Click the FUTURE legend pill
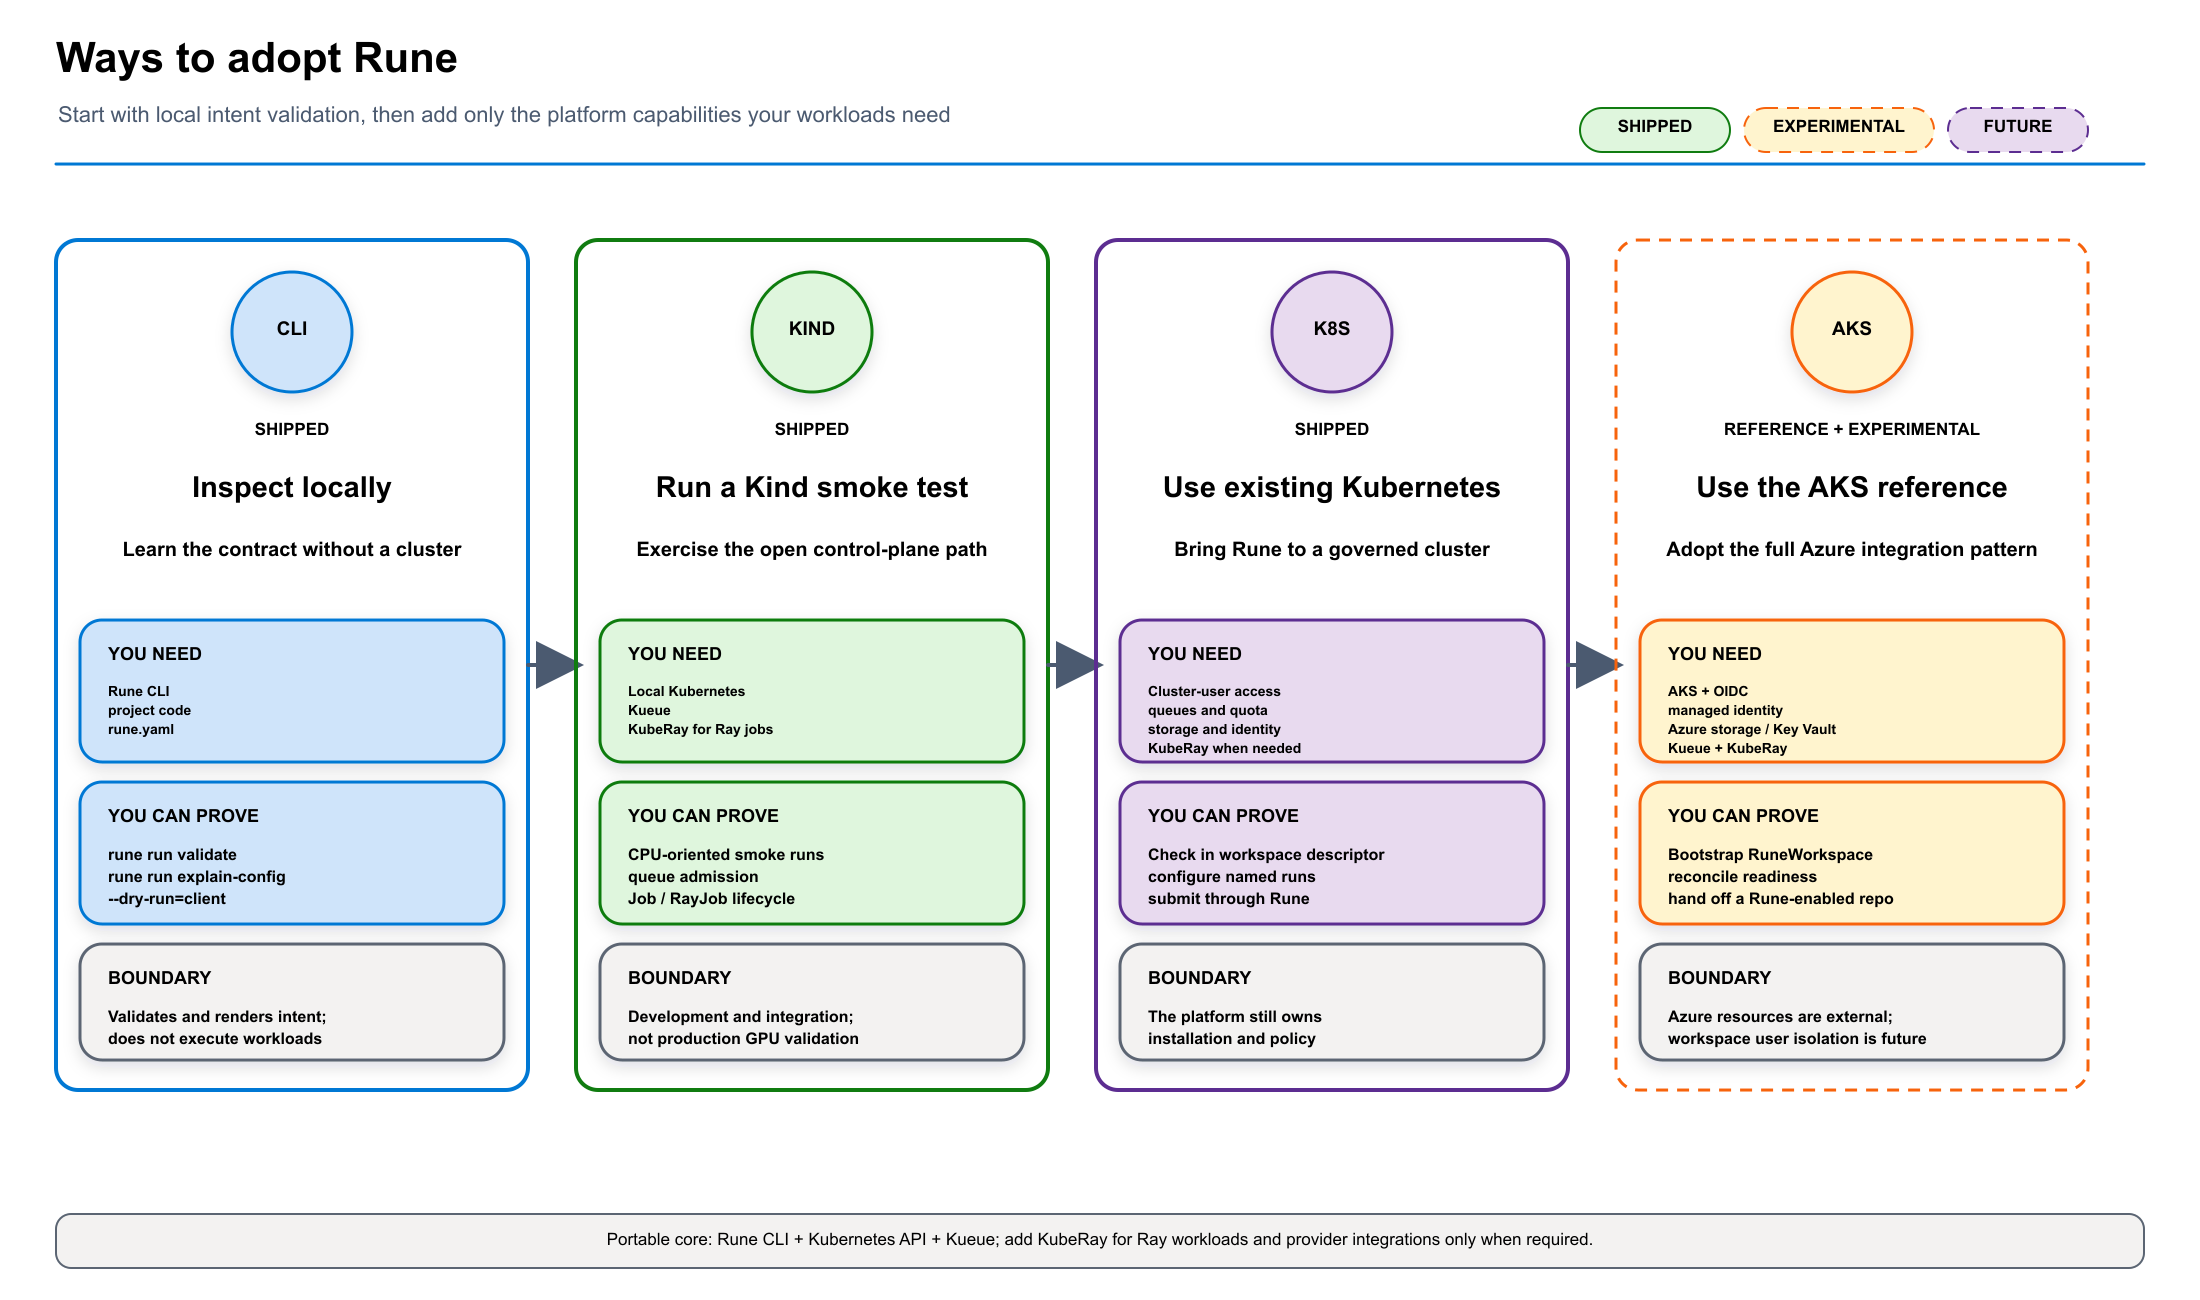This screenshot has width=2200, height=1300. pyautogui.click(x=2018, y=129)
